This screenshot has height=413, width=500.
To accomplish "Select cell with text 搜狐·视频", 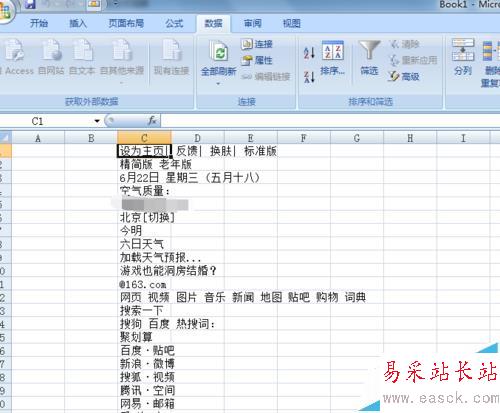I will 144,377.
